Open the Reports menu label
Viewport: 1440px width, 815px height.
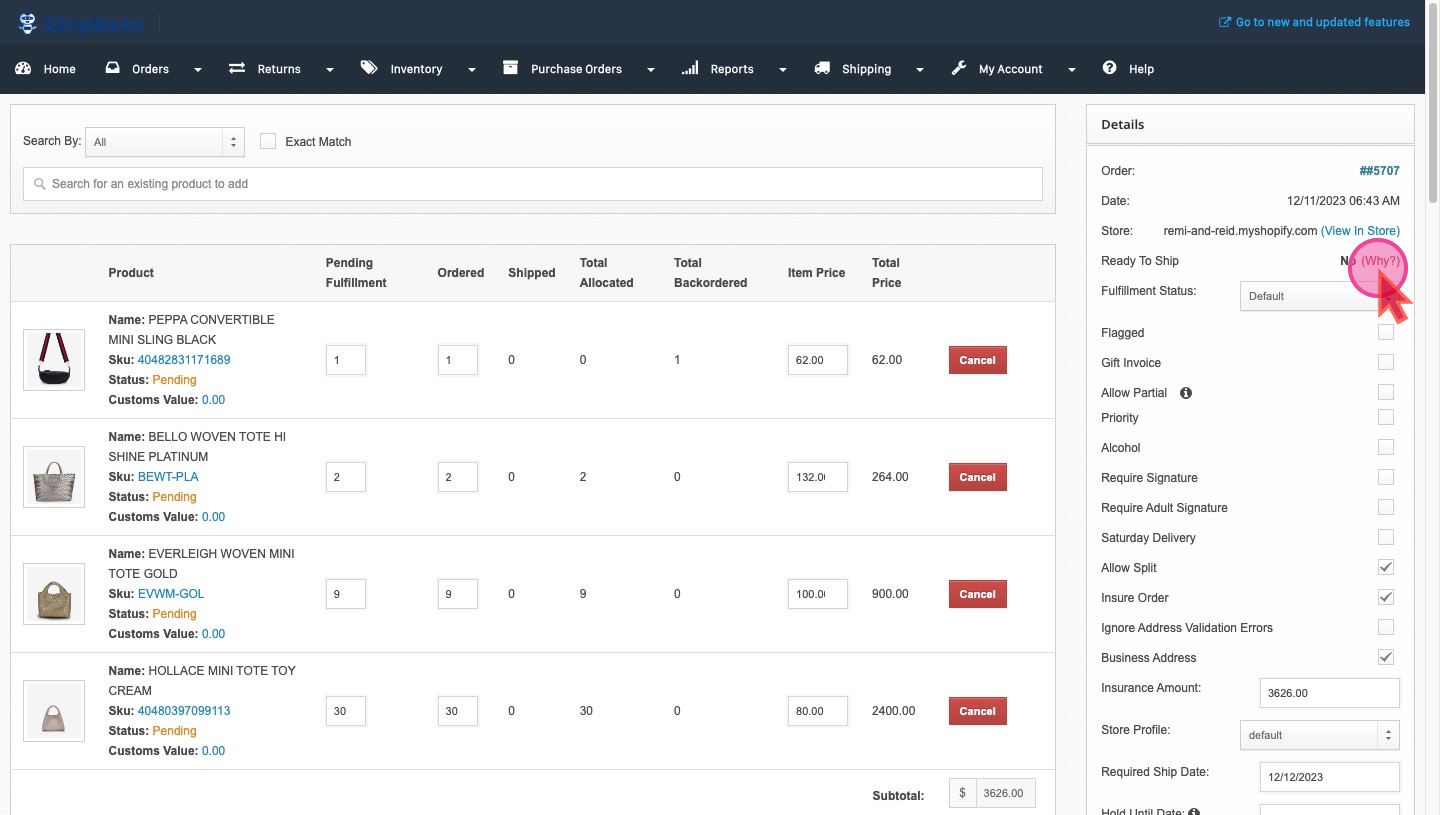732,69
